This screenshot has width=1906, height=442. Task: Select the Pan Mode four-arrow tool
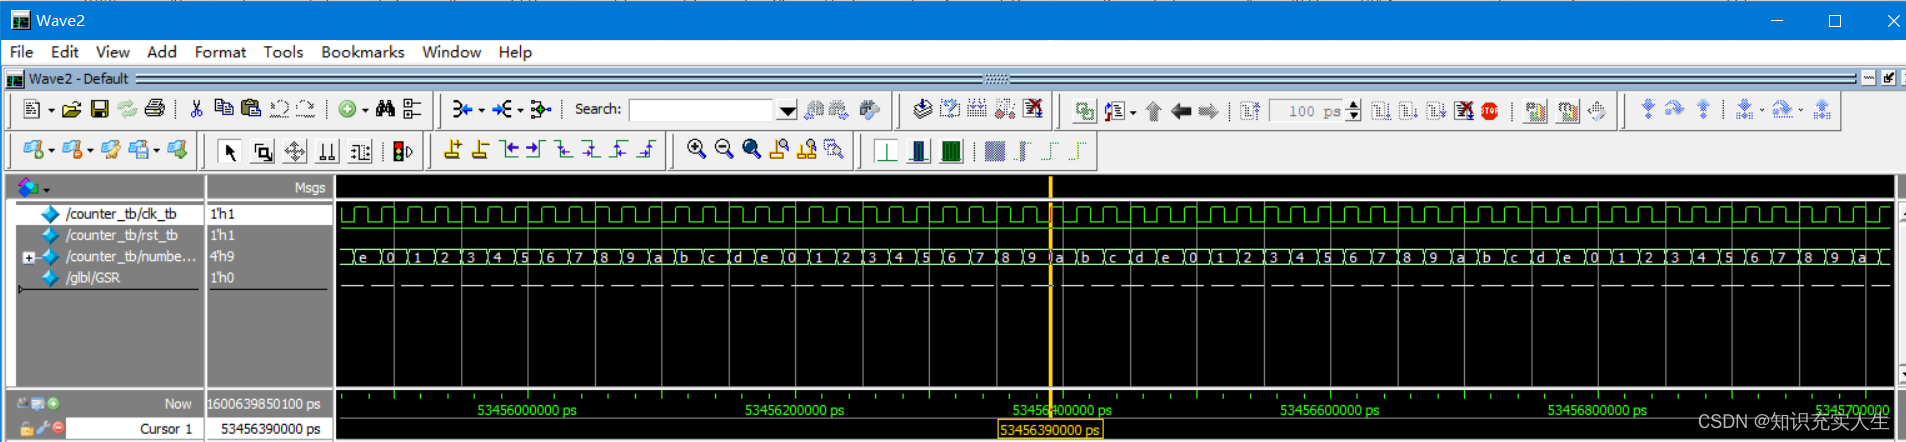(x=295, y=152)
